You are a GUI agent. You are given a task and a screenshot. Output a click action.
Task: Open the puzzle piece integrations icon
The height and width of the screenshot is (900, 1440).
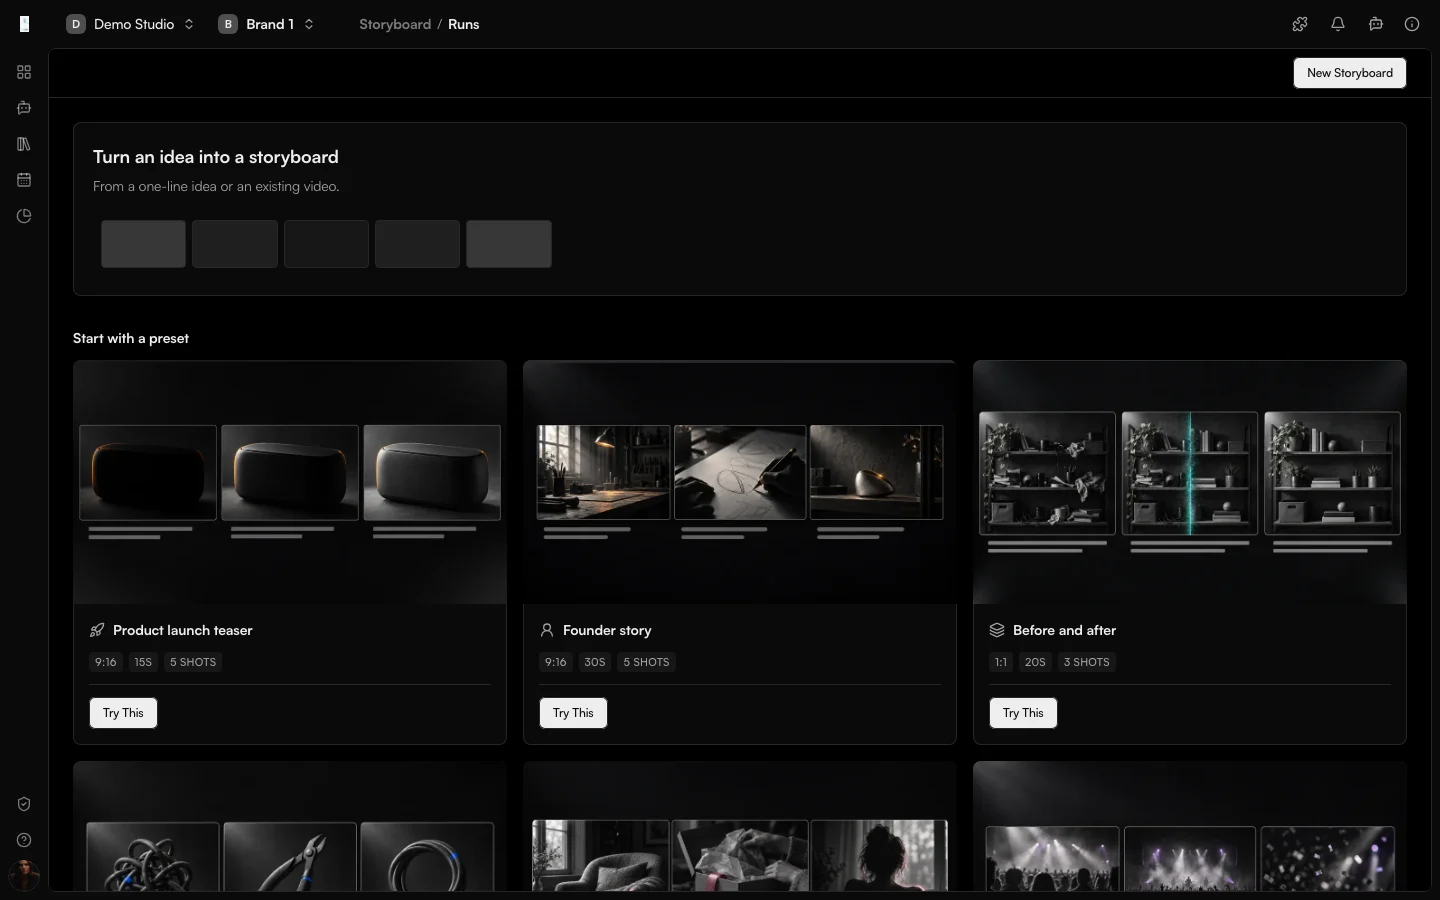coord(1300,24)
